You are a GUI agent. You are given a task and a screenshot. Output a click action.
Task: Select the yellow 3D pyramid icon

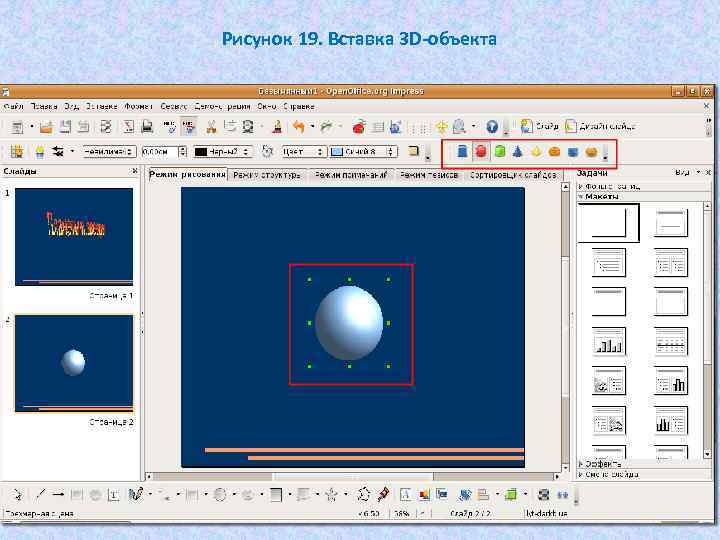(x=536, y=151)
